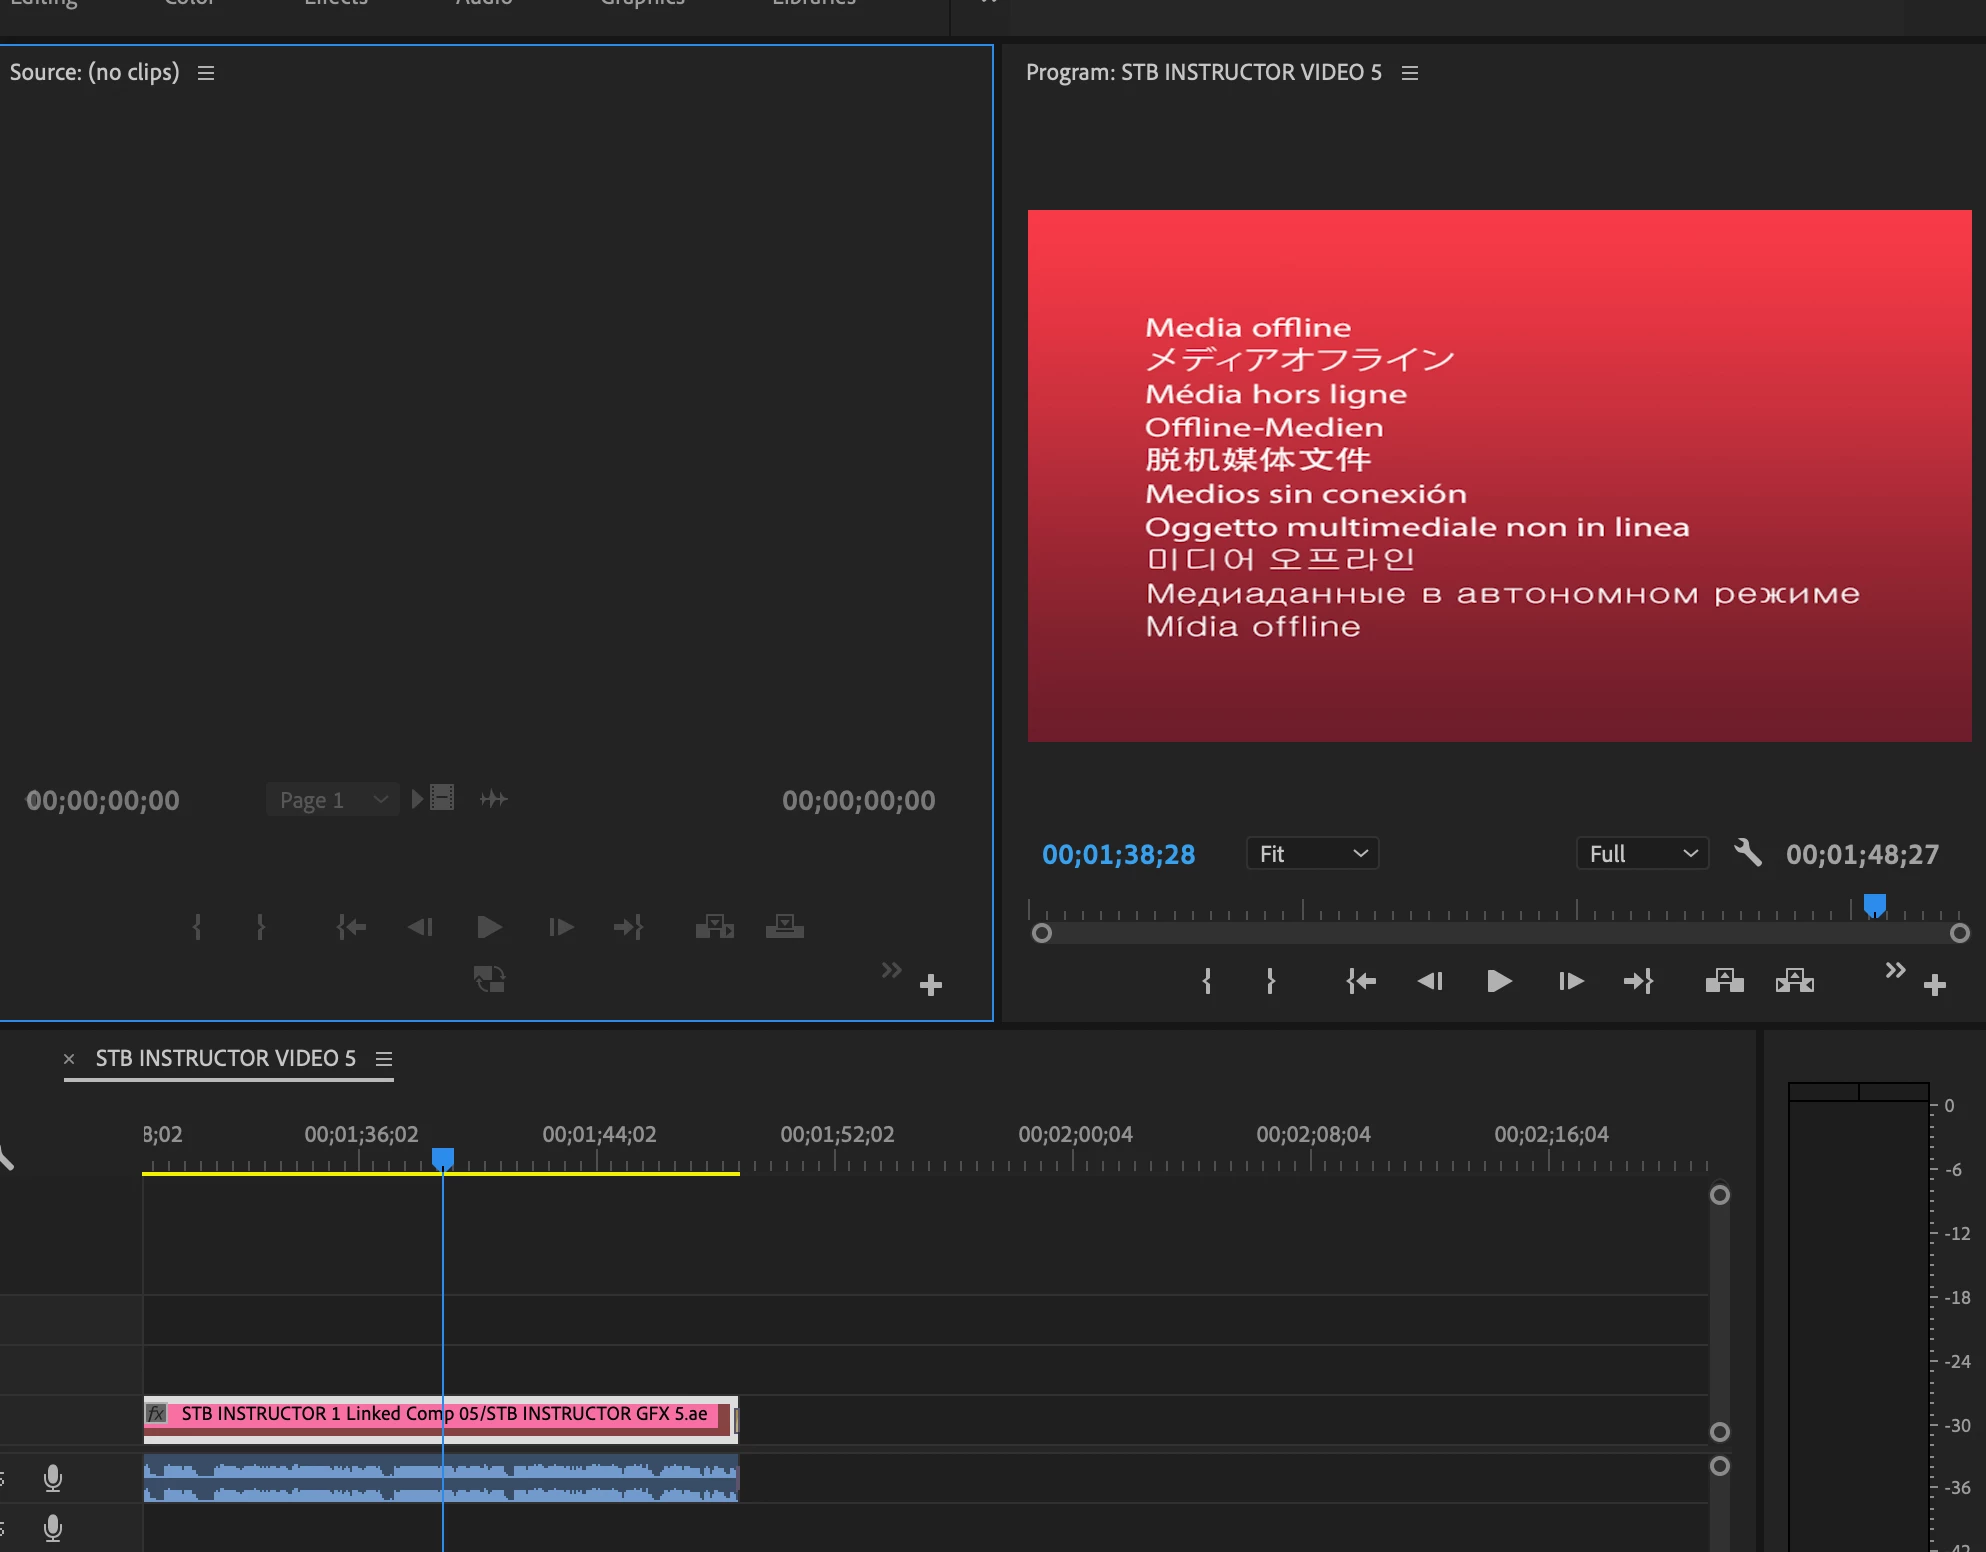Screen dimensions: 1986x1552
Task: Click the Lift button in Program monitor
Action: 1724,981
